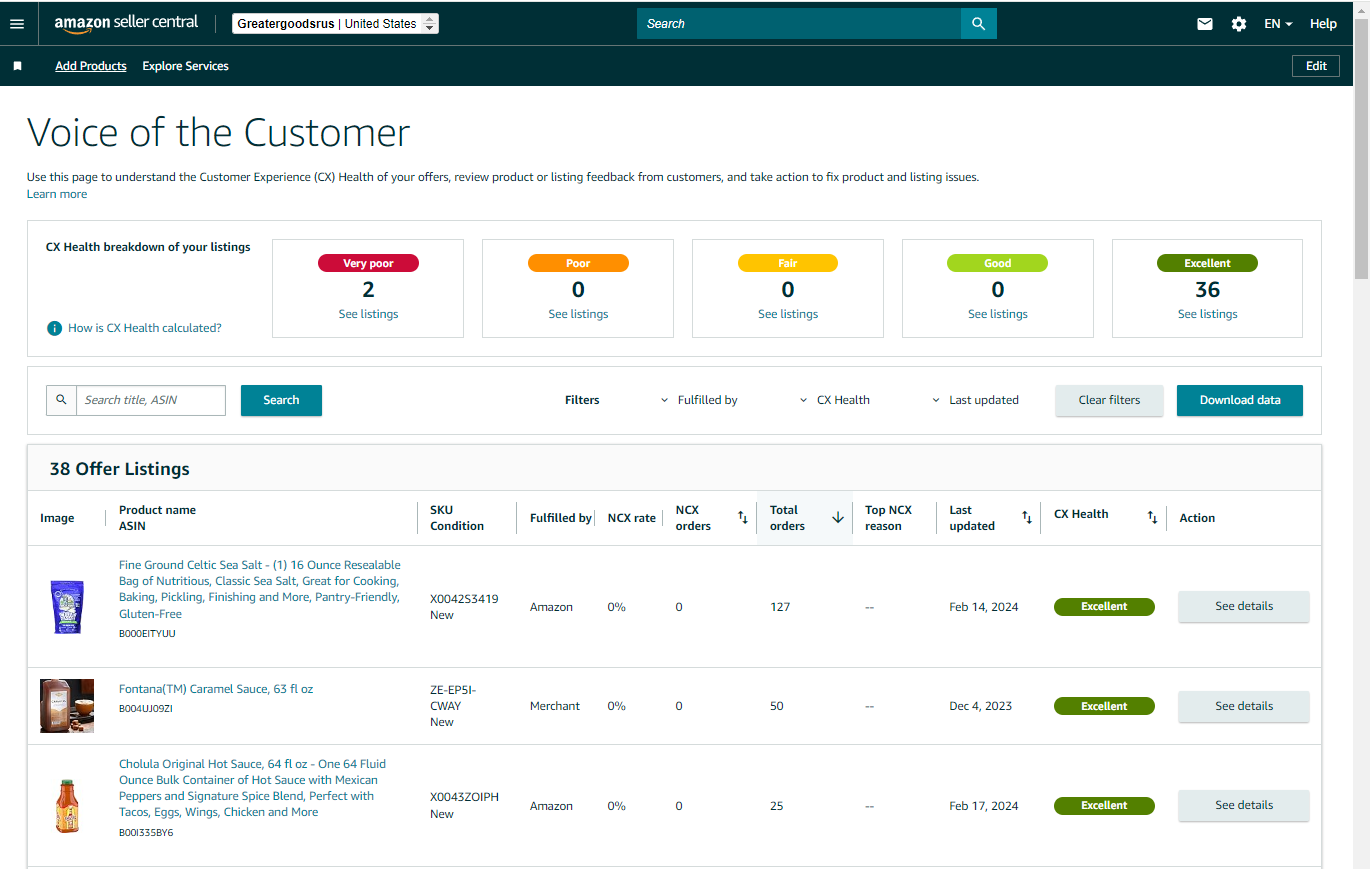See details for Celtic Sea Salt listing
Image resolution: width=1370 pixels, height=869 pixels.
pos(1244,606)
